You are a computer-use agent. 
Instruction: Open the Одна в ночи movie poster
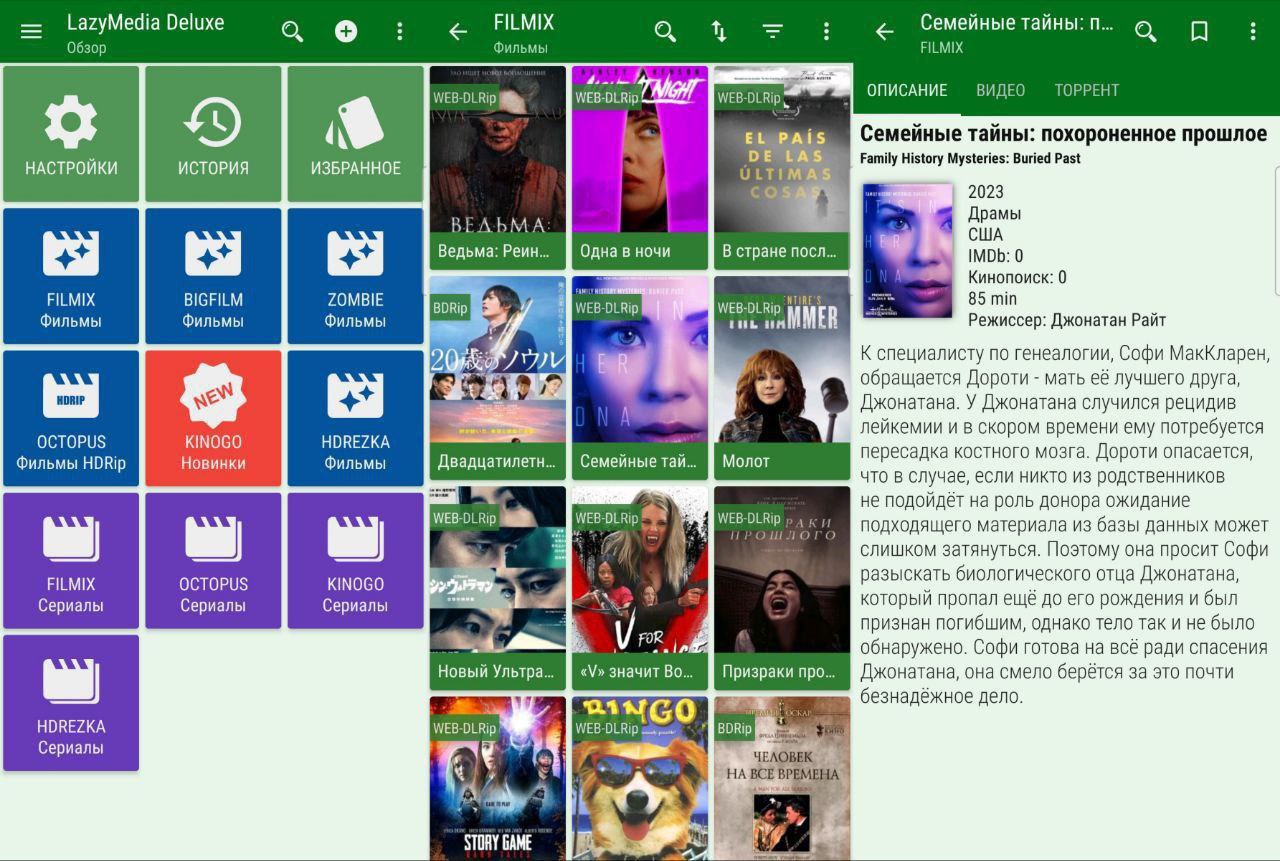pyautogui.click(x=640, y=168)
